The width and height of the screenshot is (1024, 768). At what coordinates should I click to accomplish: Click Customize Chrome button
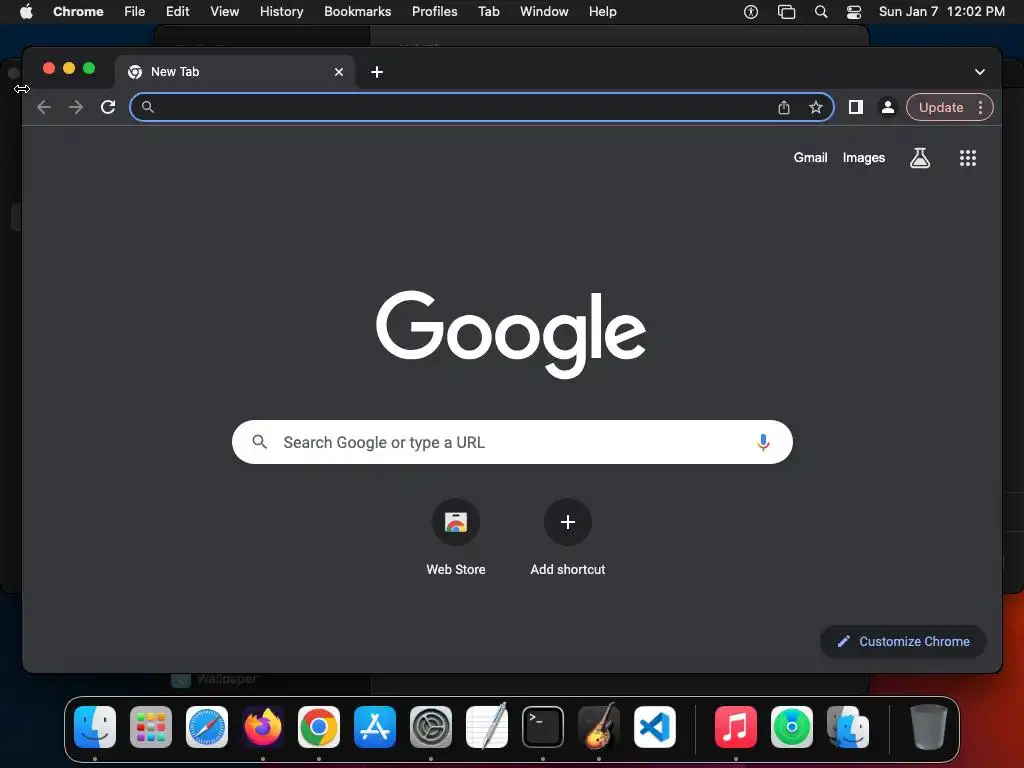click(x=903, y=641)
